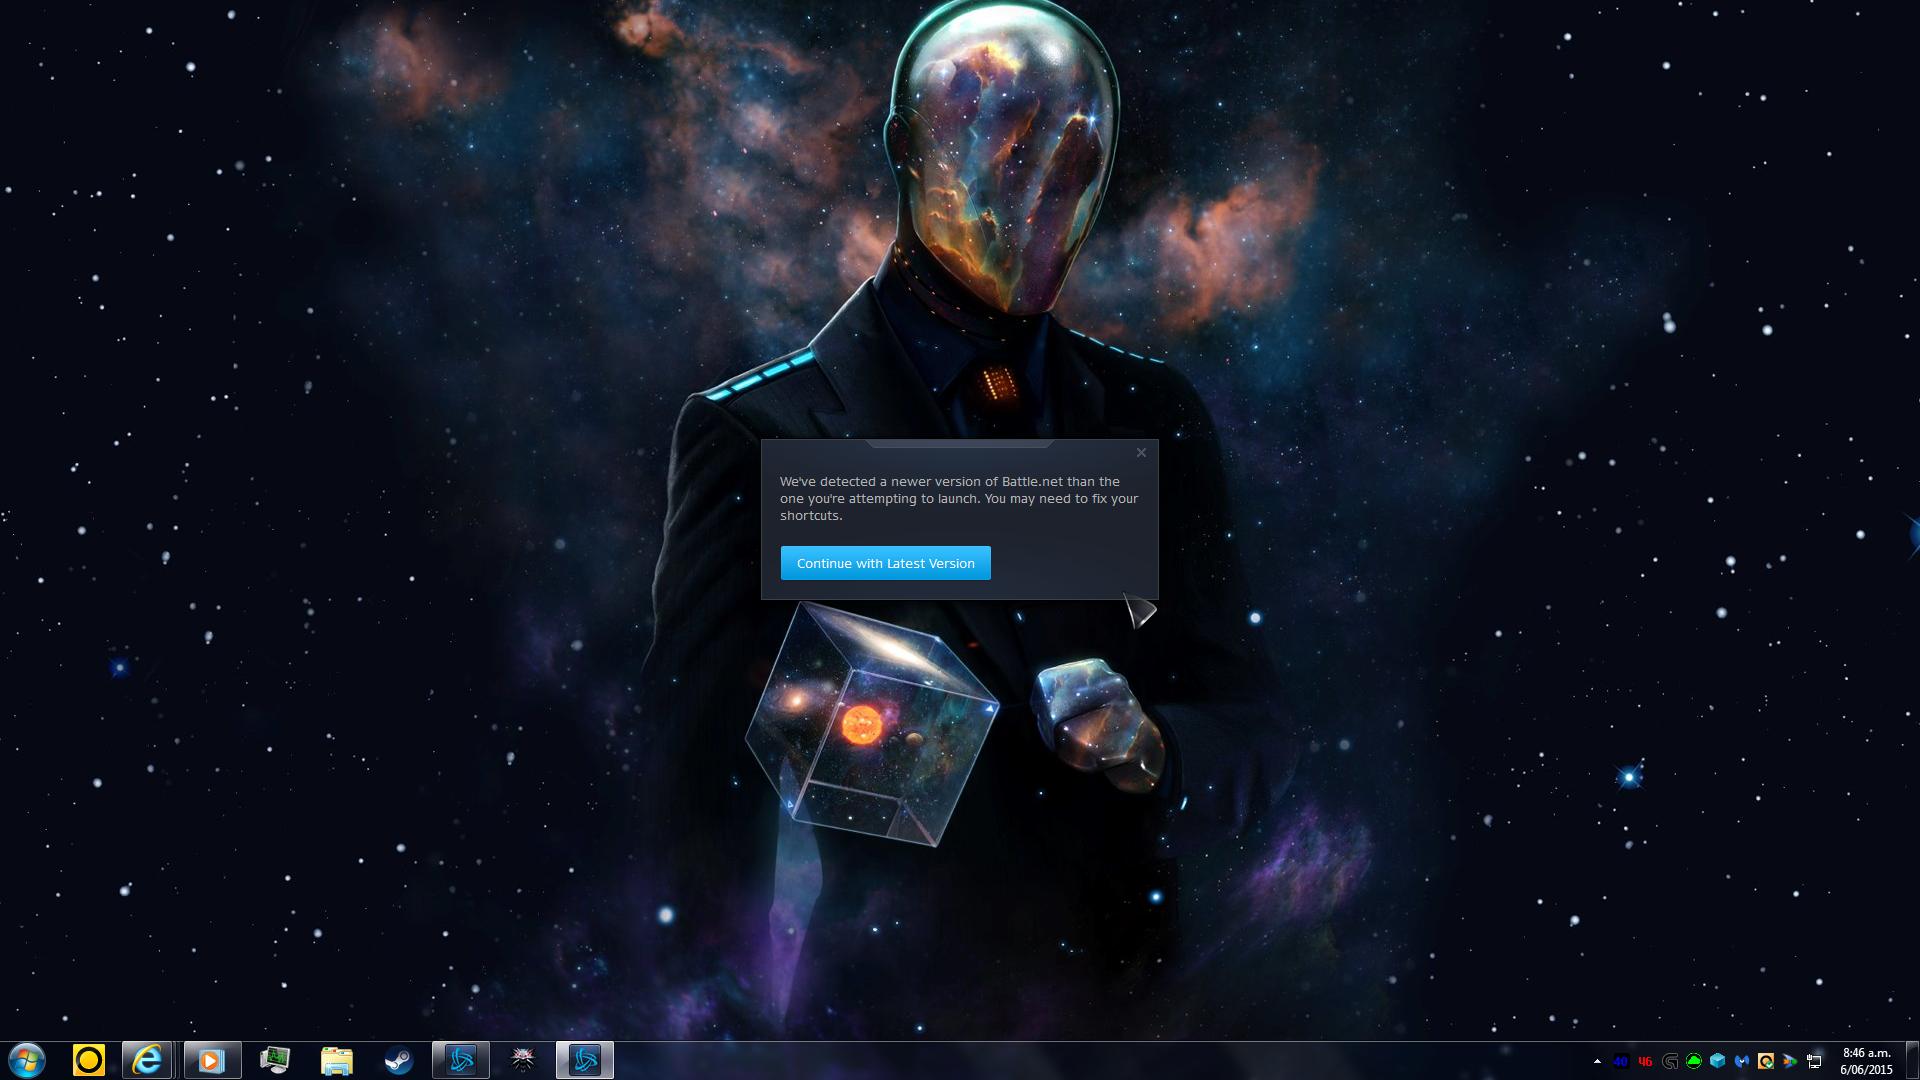Open the Witcher wolf medallion taskbar icon
1920x1080 pixels.
pyautogui.click(x=523, y=1060)
